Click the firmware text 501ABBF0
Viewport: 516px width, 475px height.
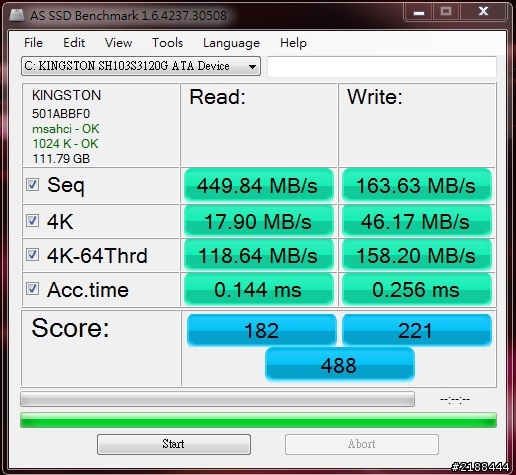tap(61, 114)
